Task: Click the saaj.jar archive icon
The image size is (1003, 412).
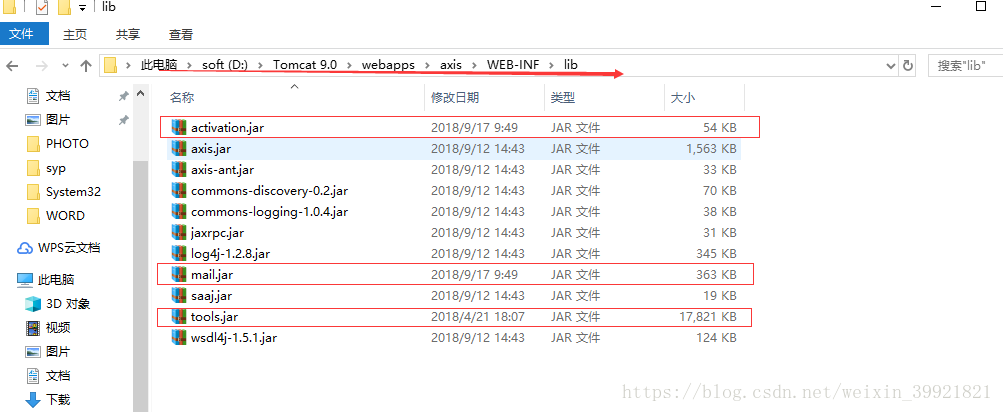Action: [178, 295]
